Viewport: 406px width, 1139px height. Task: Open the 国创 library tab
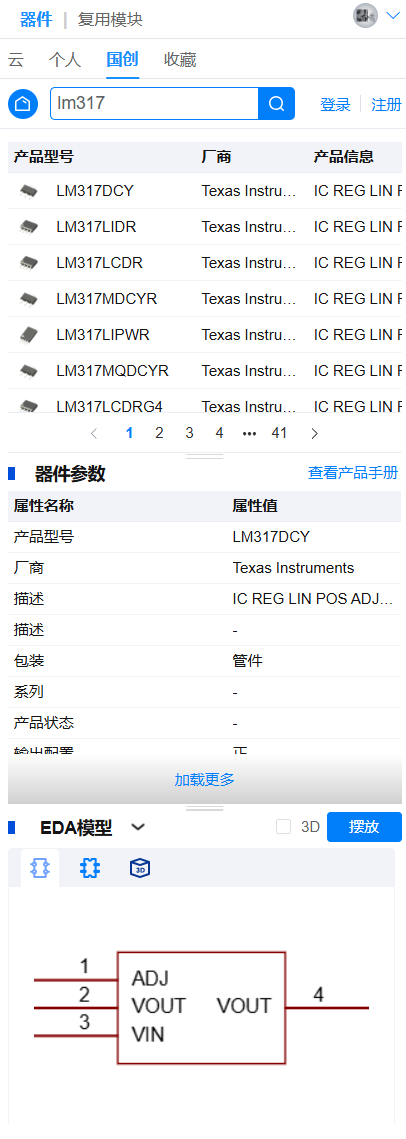[x=122, y=60]
